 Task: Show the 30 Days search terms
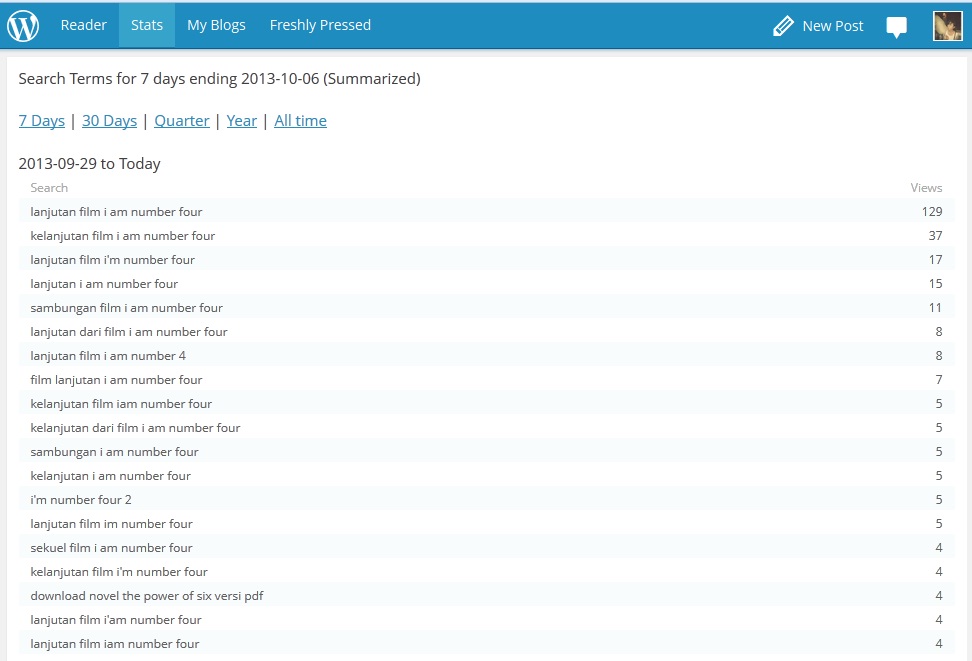(109, 121)
